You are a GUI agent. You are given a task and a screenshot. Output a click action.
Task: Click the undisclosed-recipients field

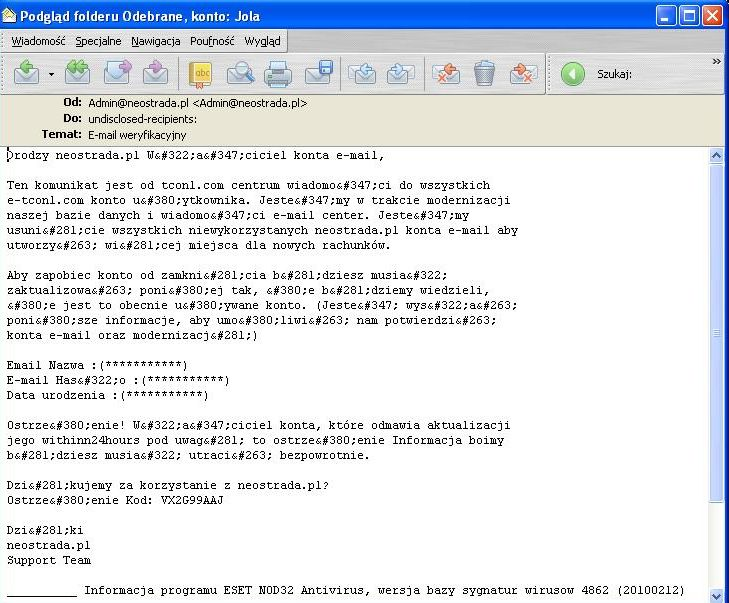[142, 119]
